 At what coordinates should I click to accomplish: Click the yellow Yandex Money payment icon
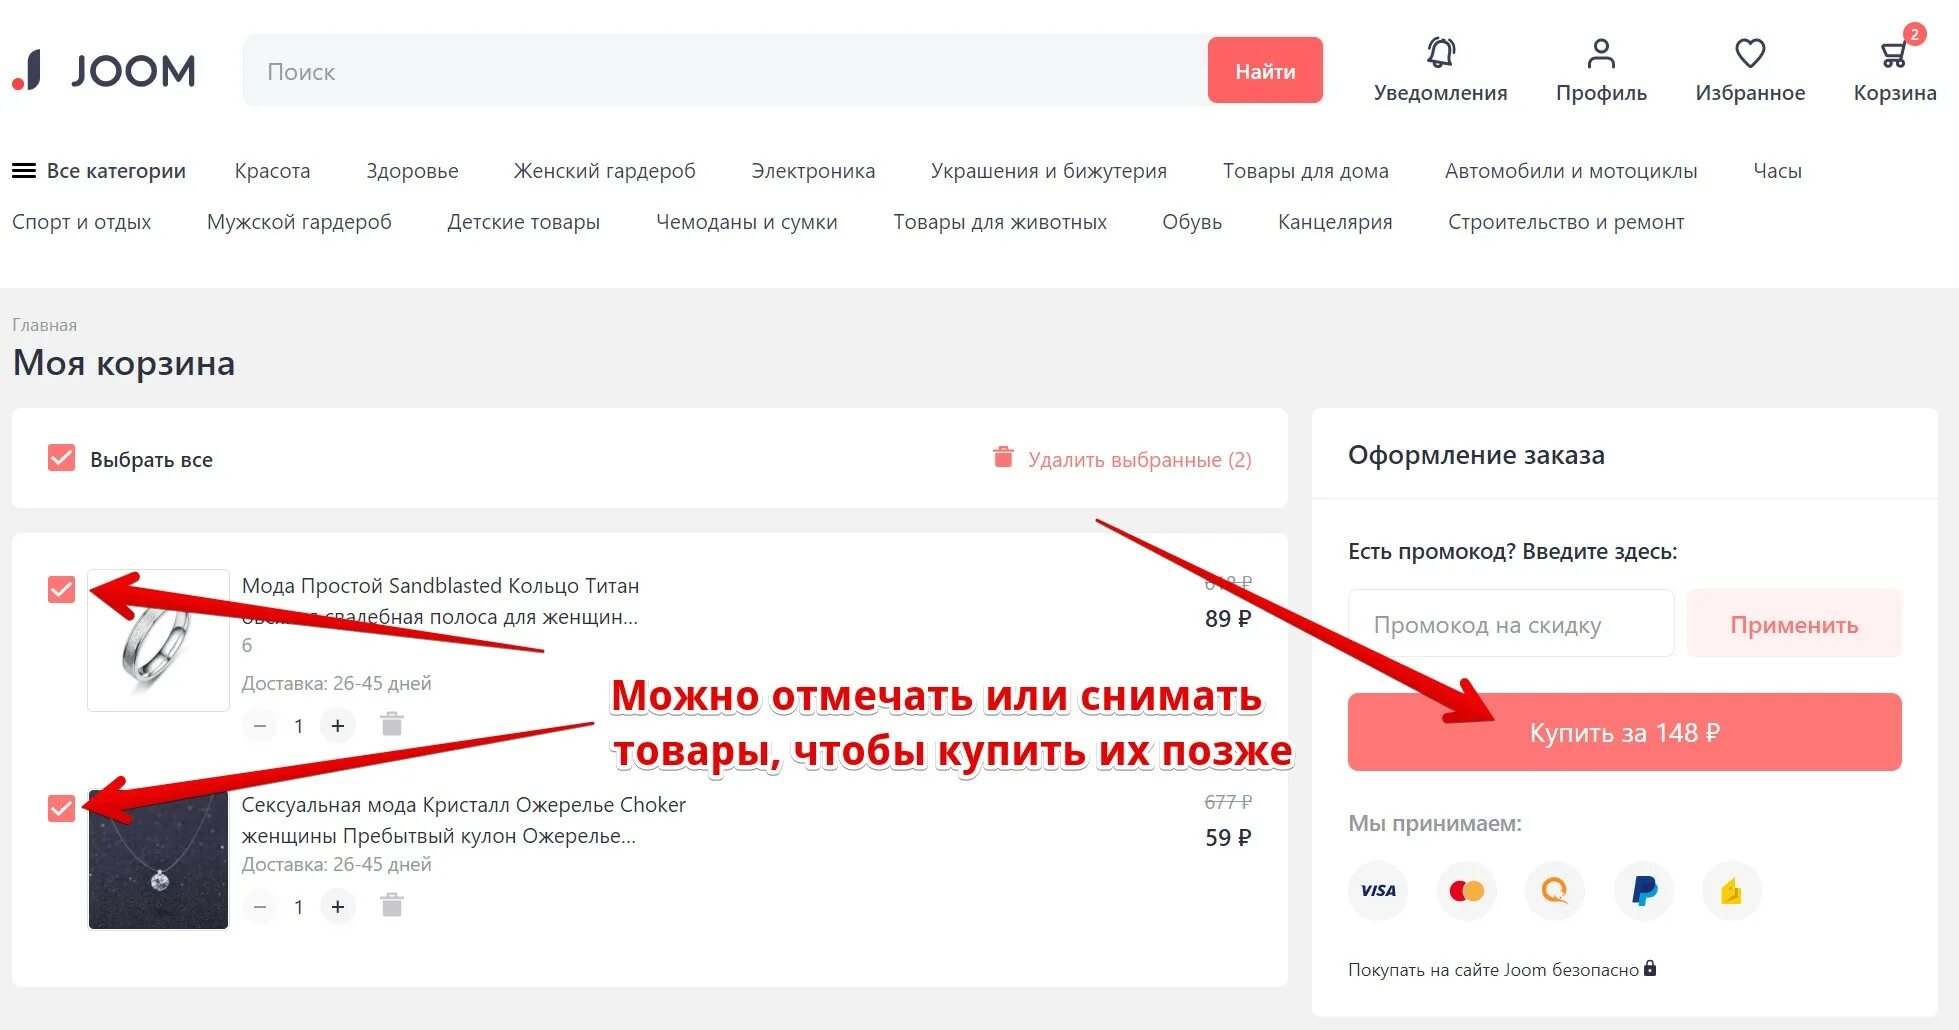coord(1731,890)
